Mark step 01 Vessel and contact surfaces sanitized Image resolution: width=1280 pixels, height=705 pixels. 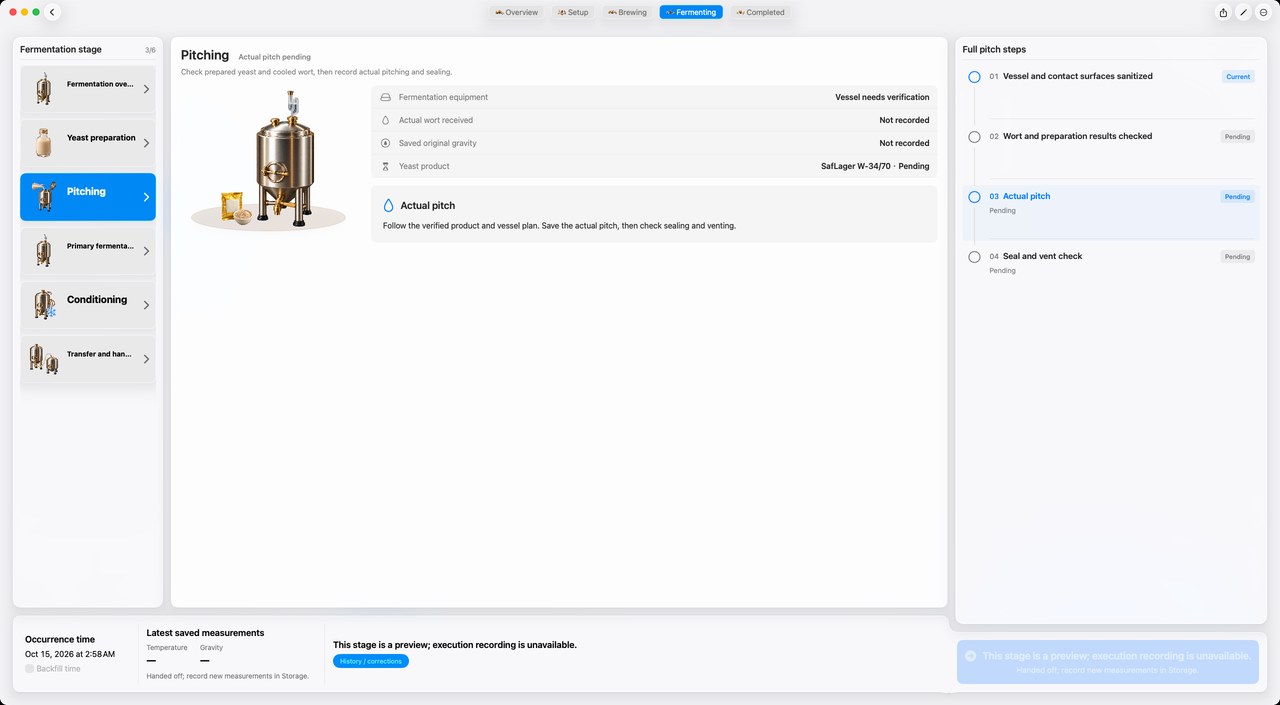point(974,77)
